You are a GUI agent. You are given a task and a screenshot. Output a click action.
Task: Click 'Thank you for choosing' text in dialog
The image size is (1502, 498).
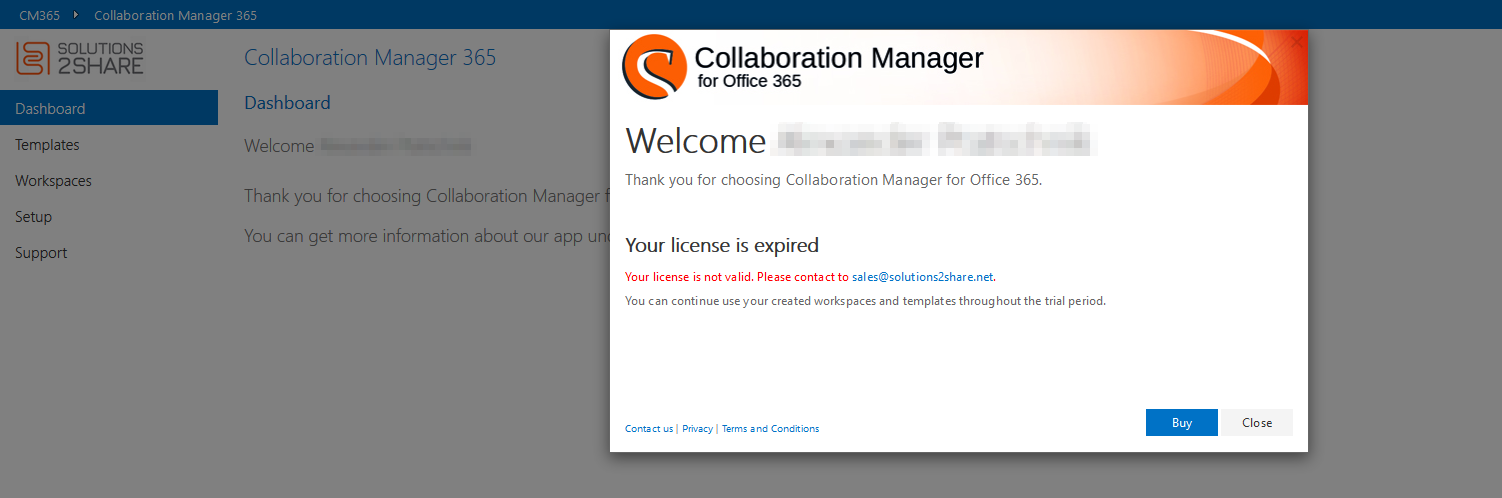click(x=834, y=180)
